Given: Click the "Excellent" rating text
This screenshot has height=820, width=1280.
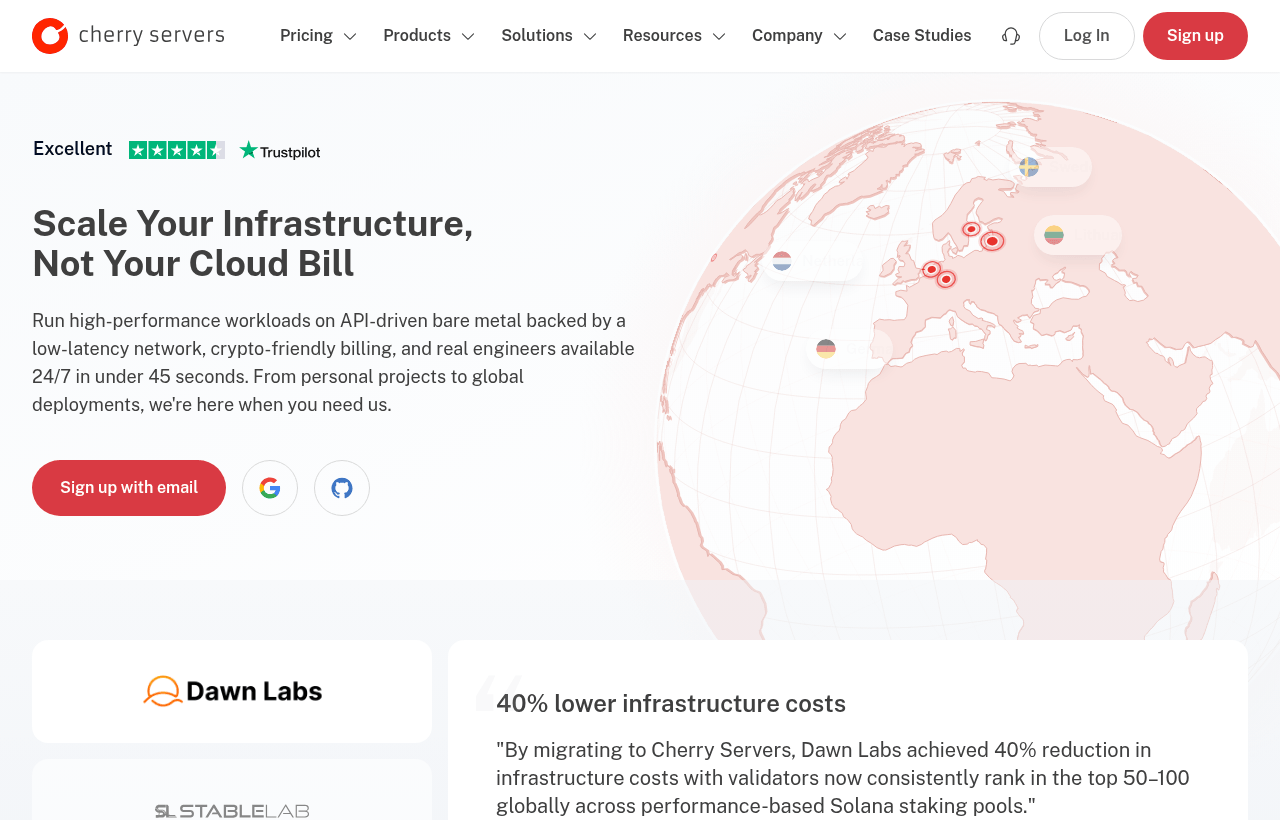Looking at the screenshot, I should click(73, 149).
